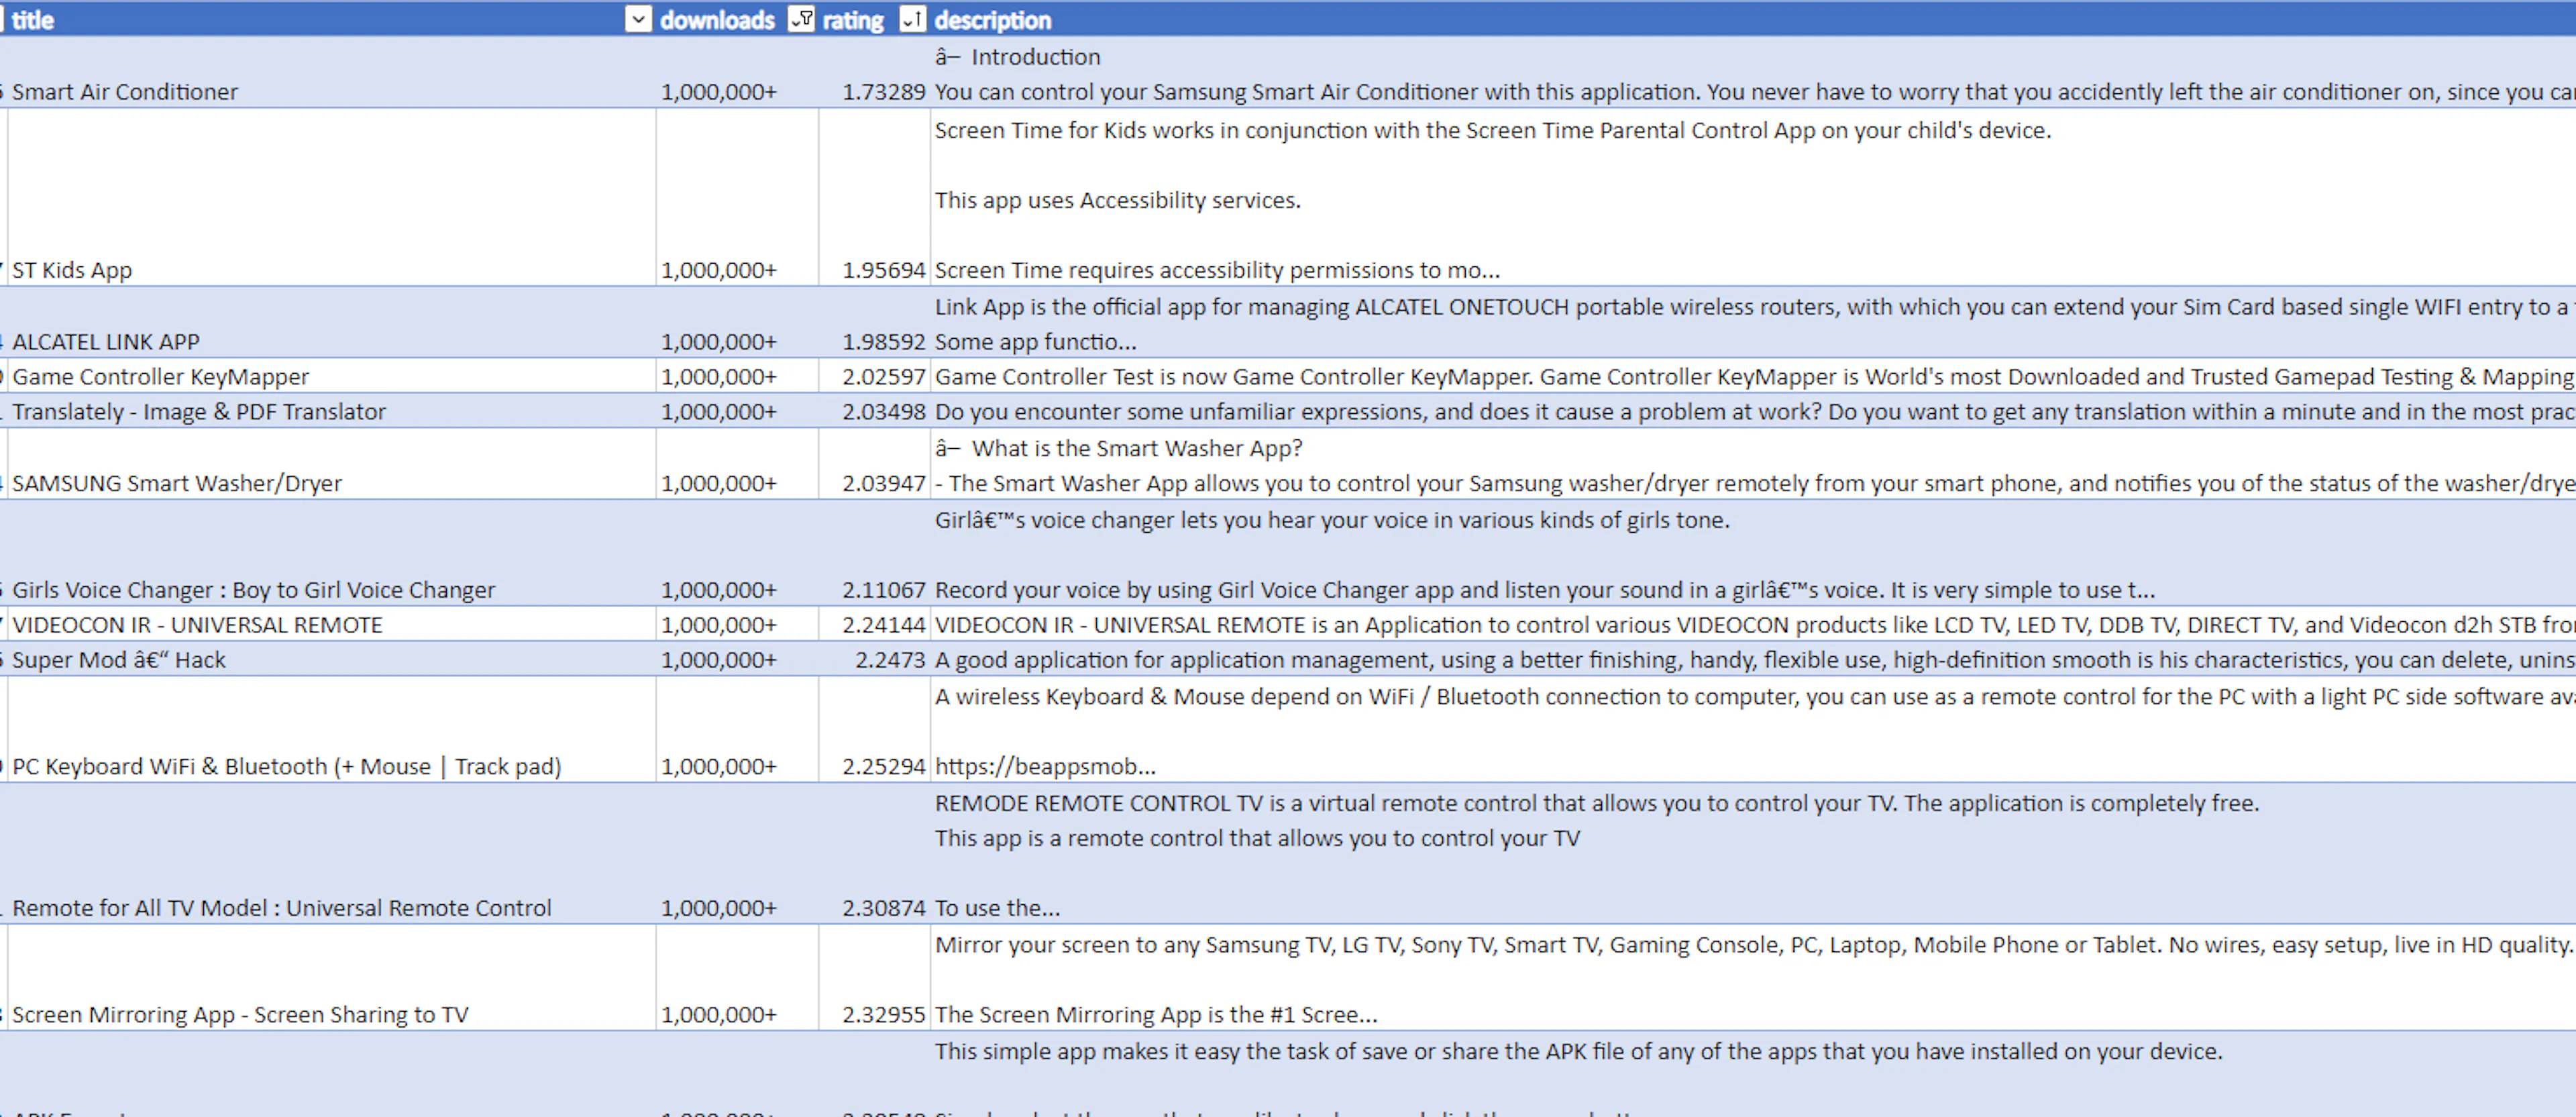Select the VIDEOCON IR title cell
The height and width of the screenshot is (1117, 2576).
[331, 624]
